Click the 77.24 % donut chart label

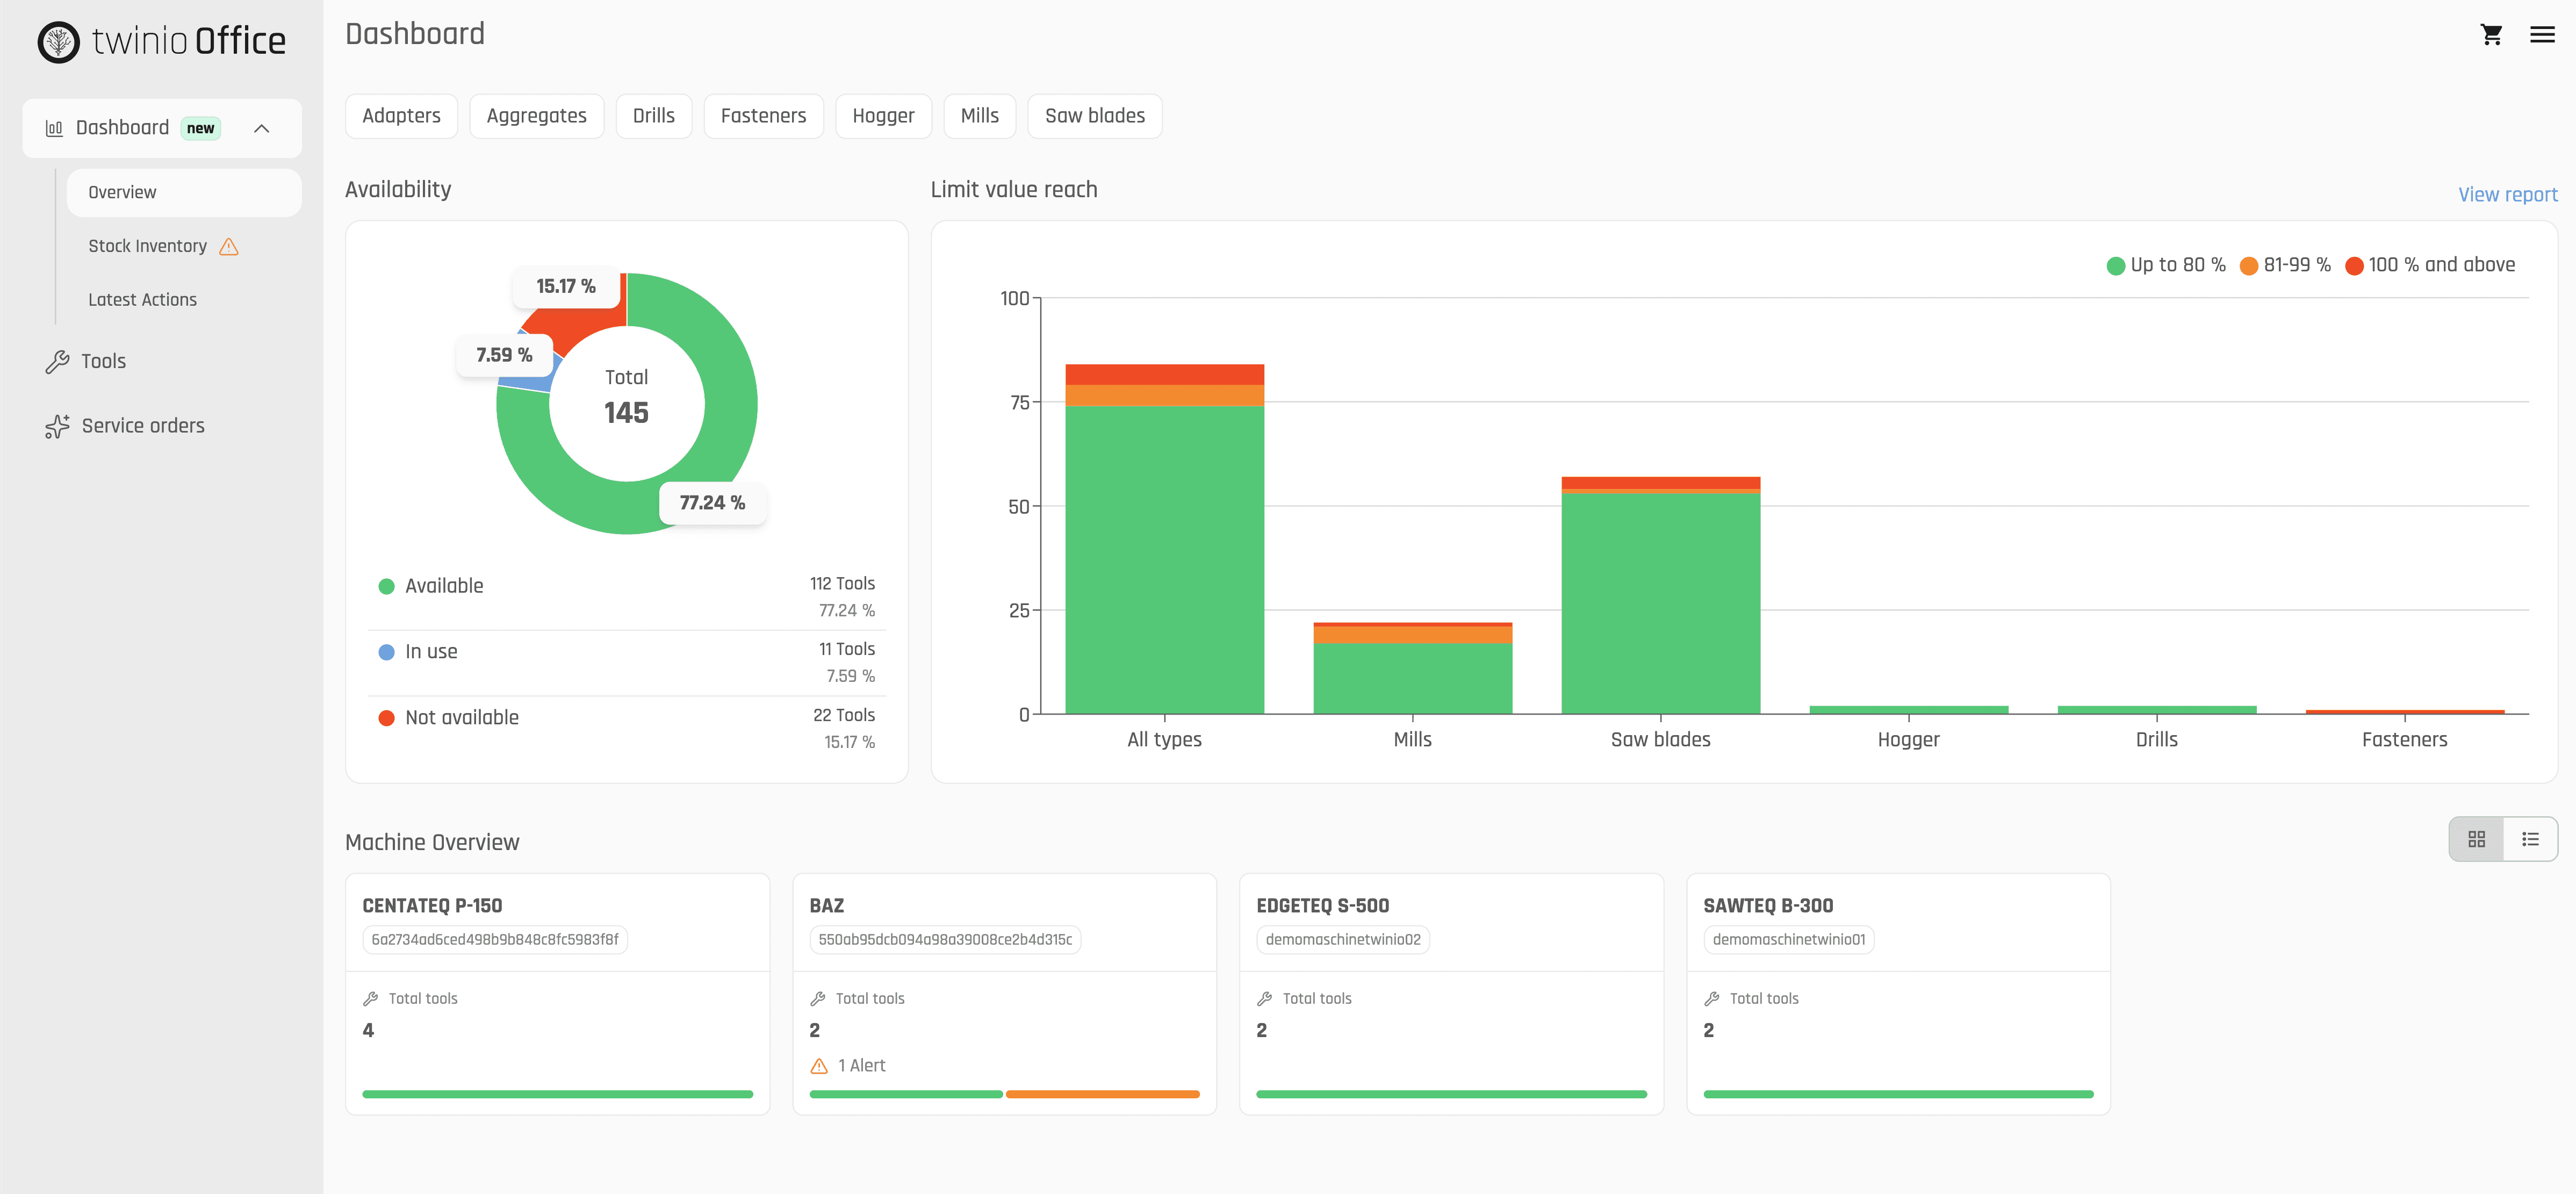712,503
